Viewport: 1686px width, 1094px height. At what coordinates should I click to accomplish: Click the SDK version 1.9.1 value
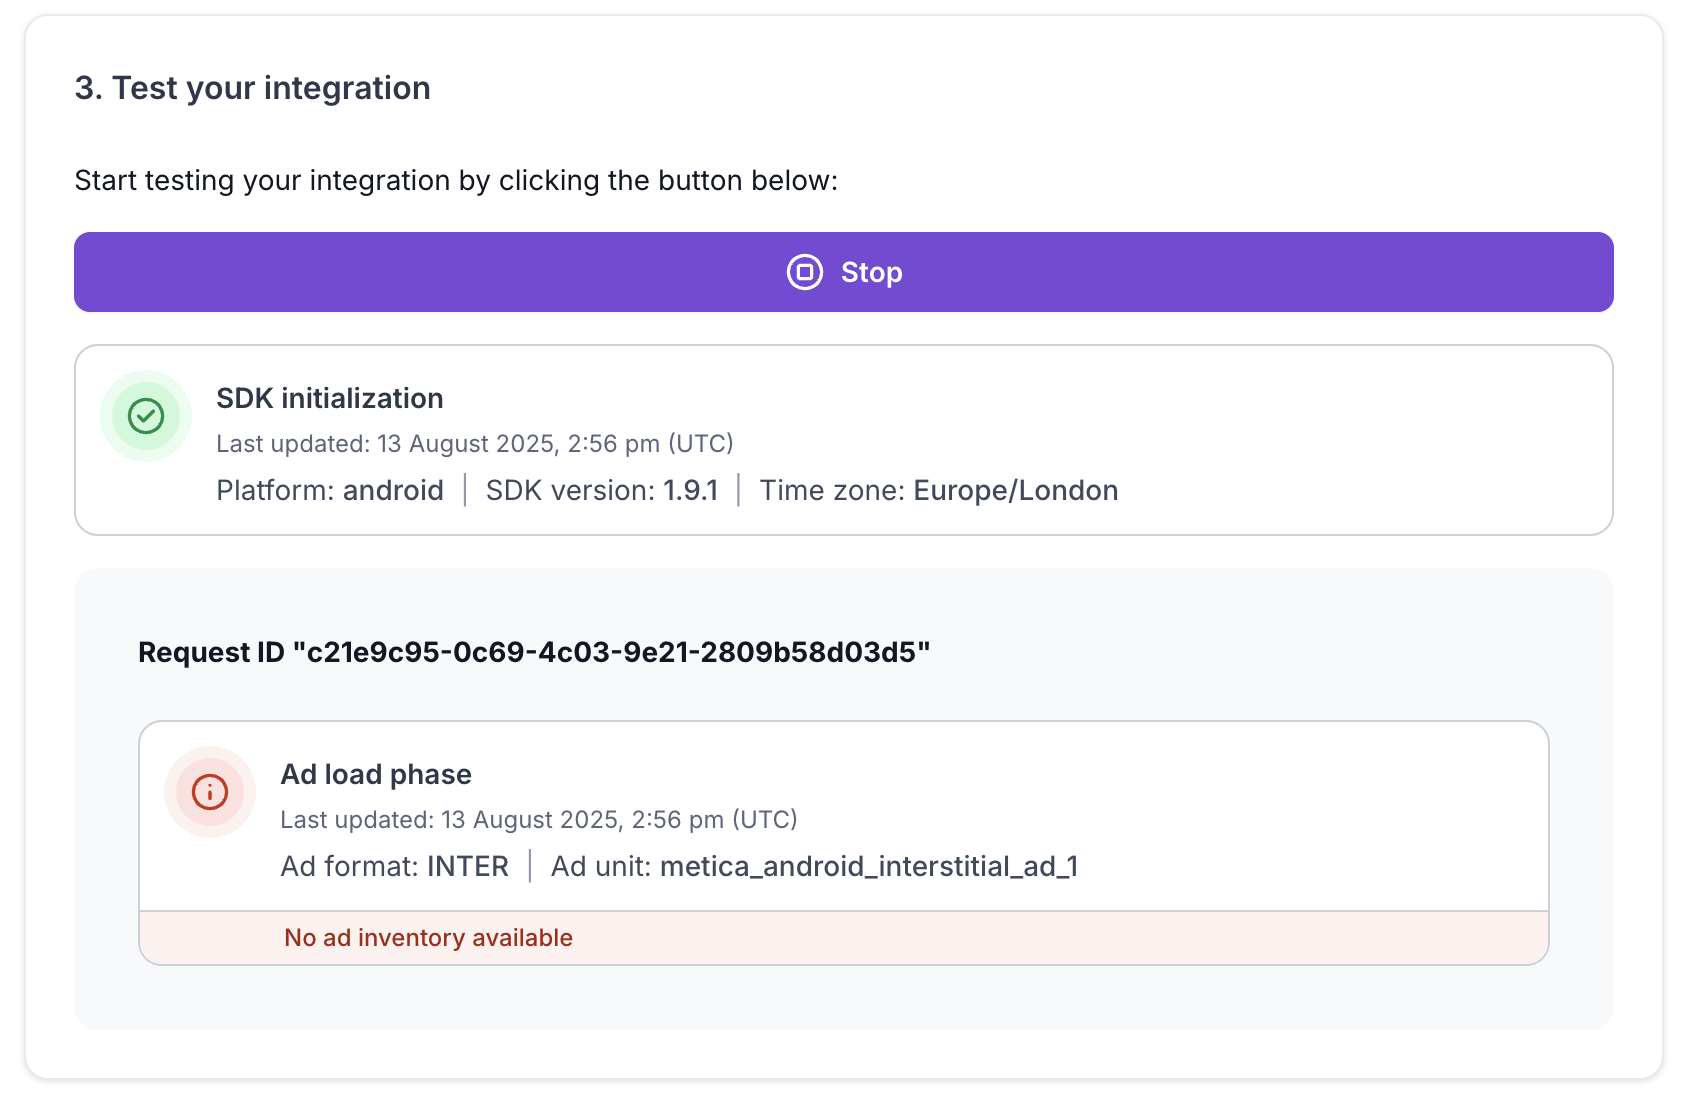coord(691,490)
